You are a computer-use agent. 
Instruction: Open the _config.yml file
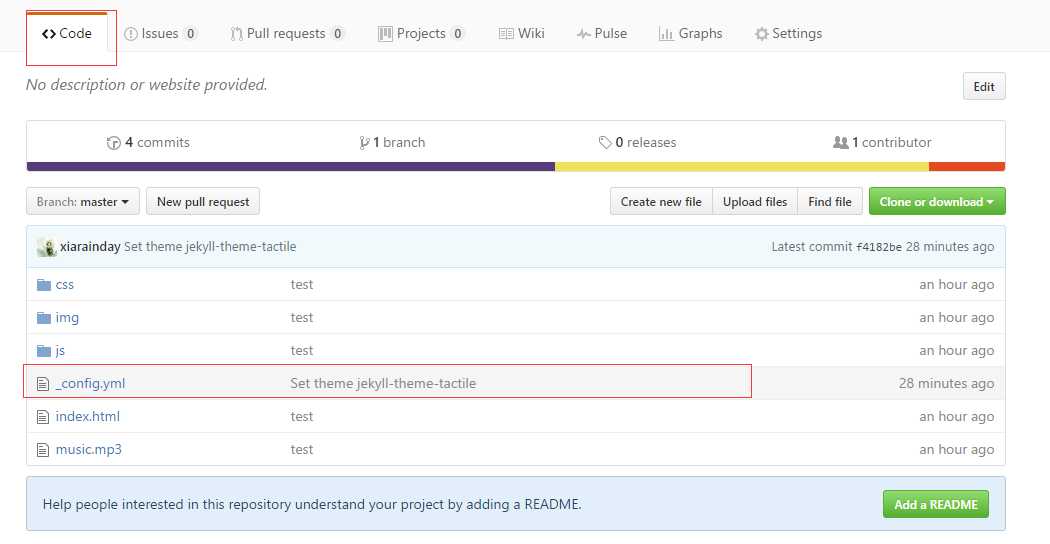[x=90, y=384]
